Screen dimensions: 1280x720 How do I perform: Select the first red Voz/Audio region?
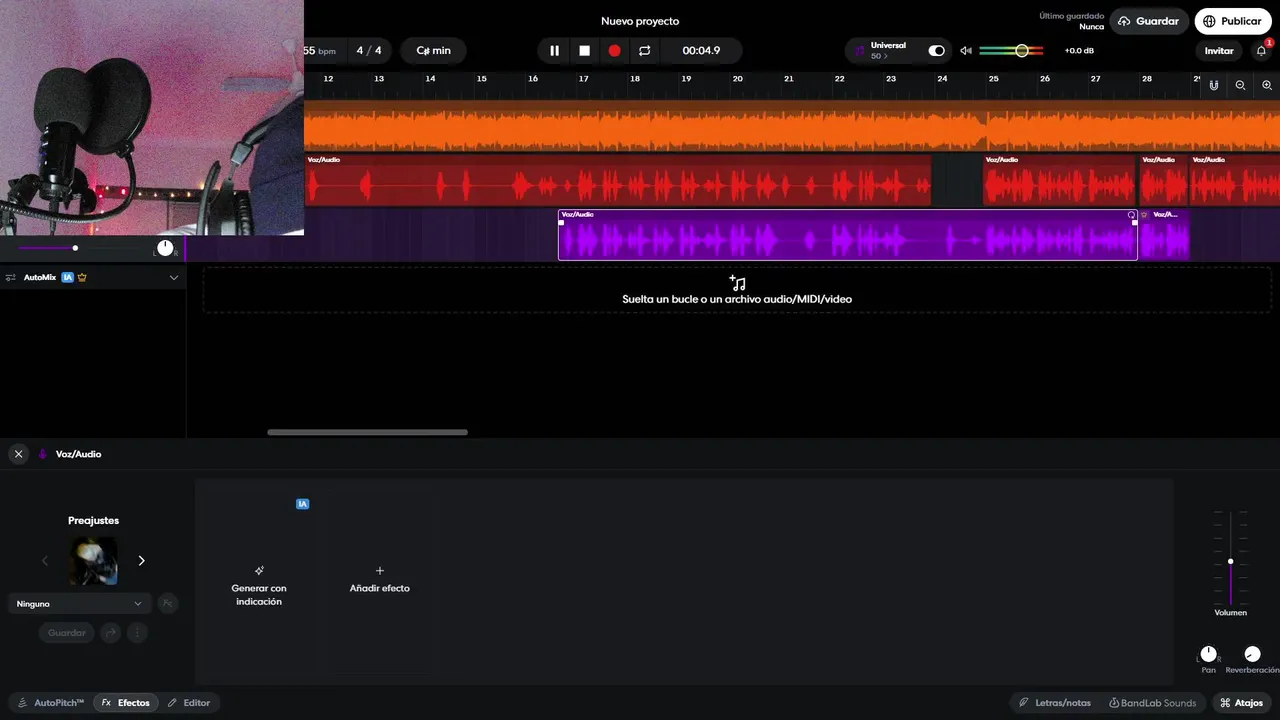pos(618,180)
